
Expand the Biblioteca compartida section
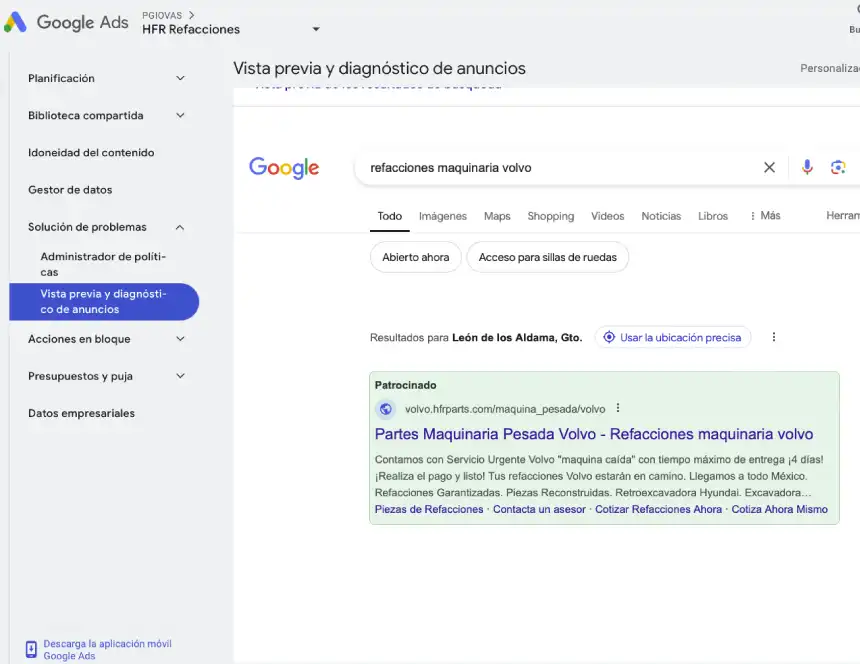(x=180, y=115)
